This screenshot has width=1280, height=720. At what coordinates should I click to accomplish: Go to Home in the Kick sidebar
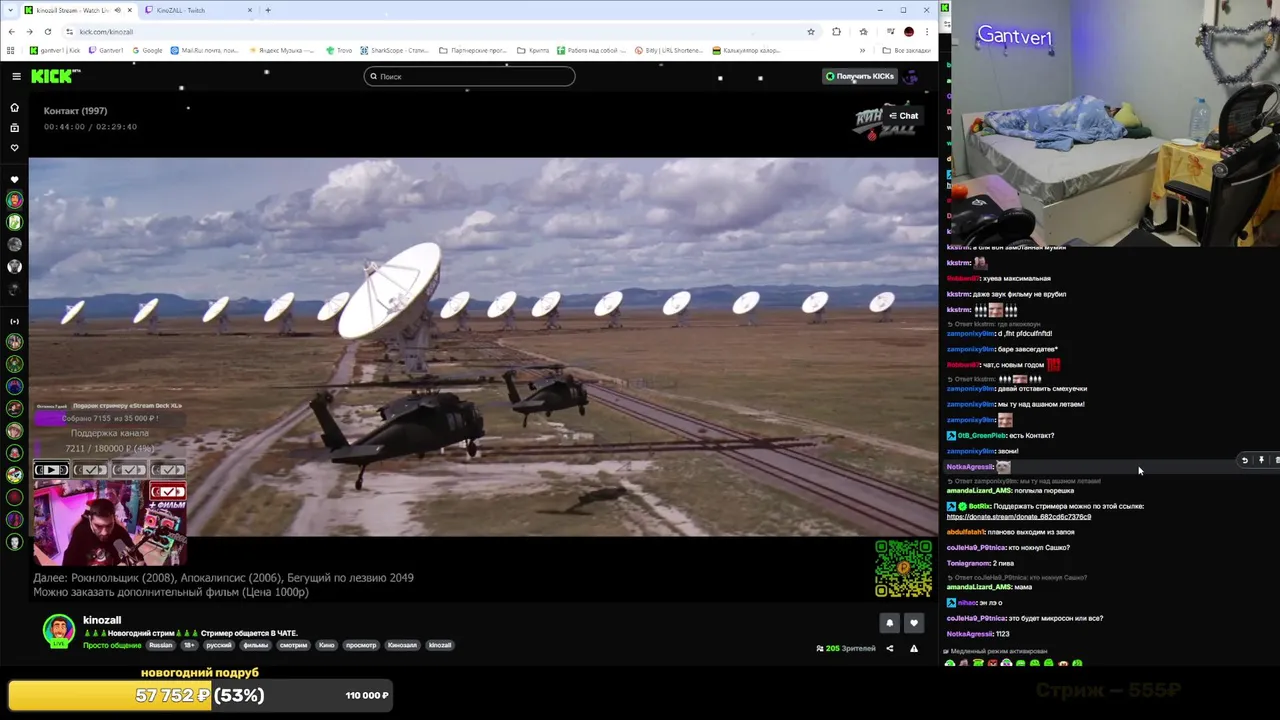point(14,107)
